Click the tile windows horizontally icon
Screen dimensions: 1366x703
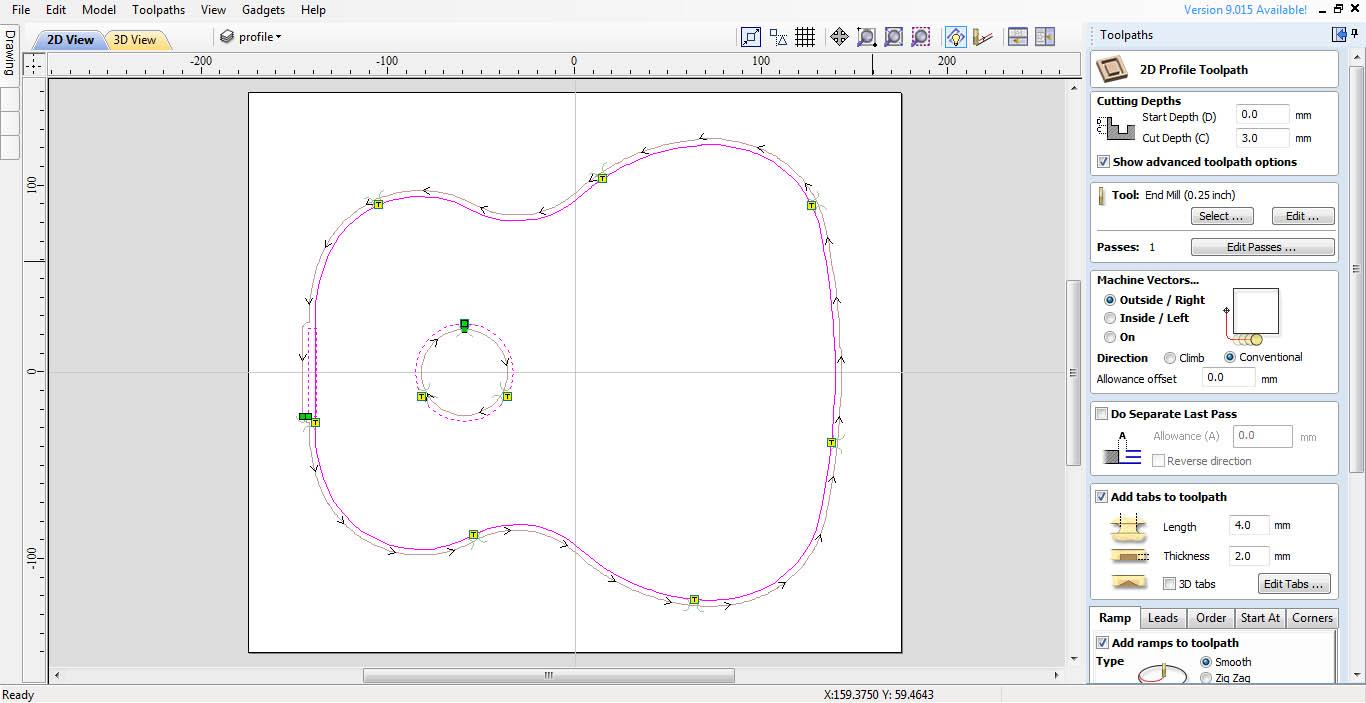pyautogui.click(x=1018, y=37)
